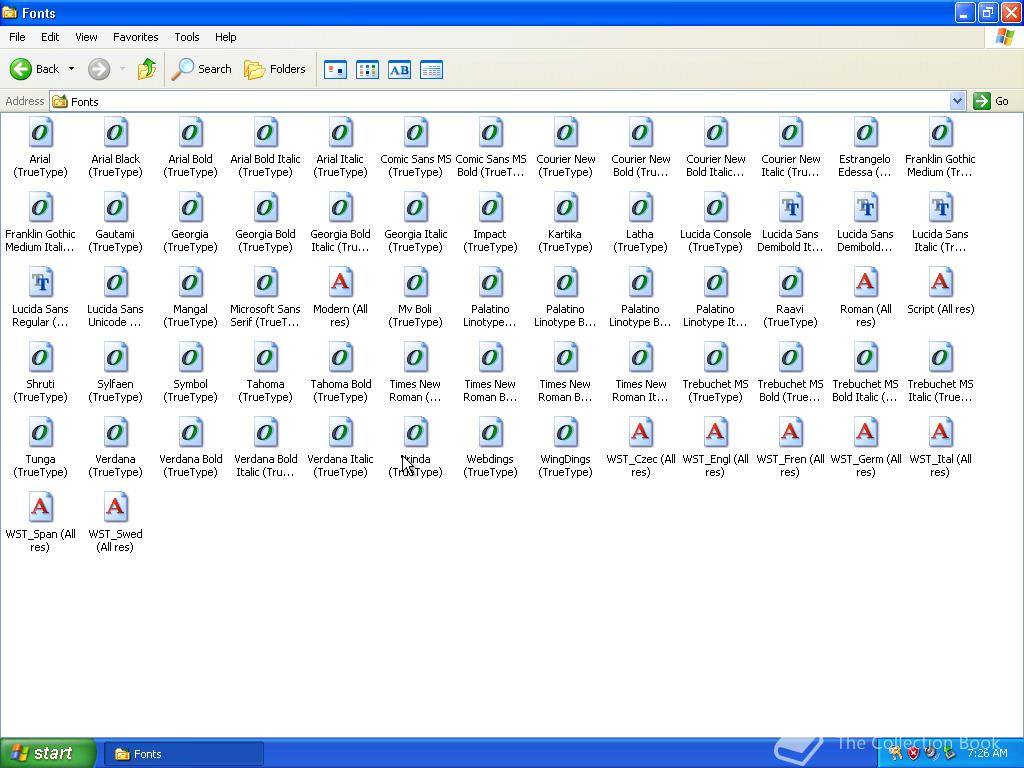Open the Help menu

click(225, 37)
